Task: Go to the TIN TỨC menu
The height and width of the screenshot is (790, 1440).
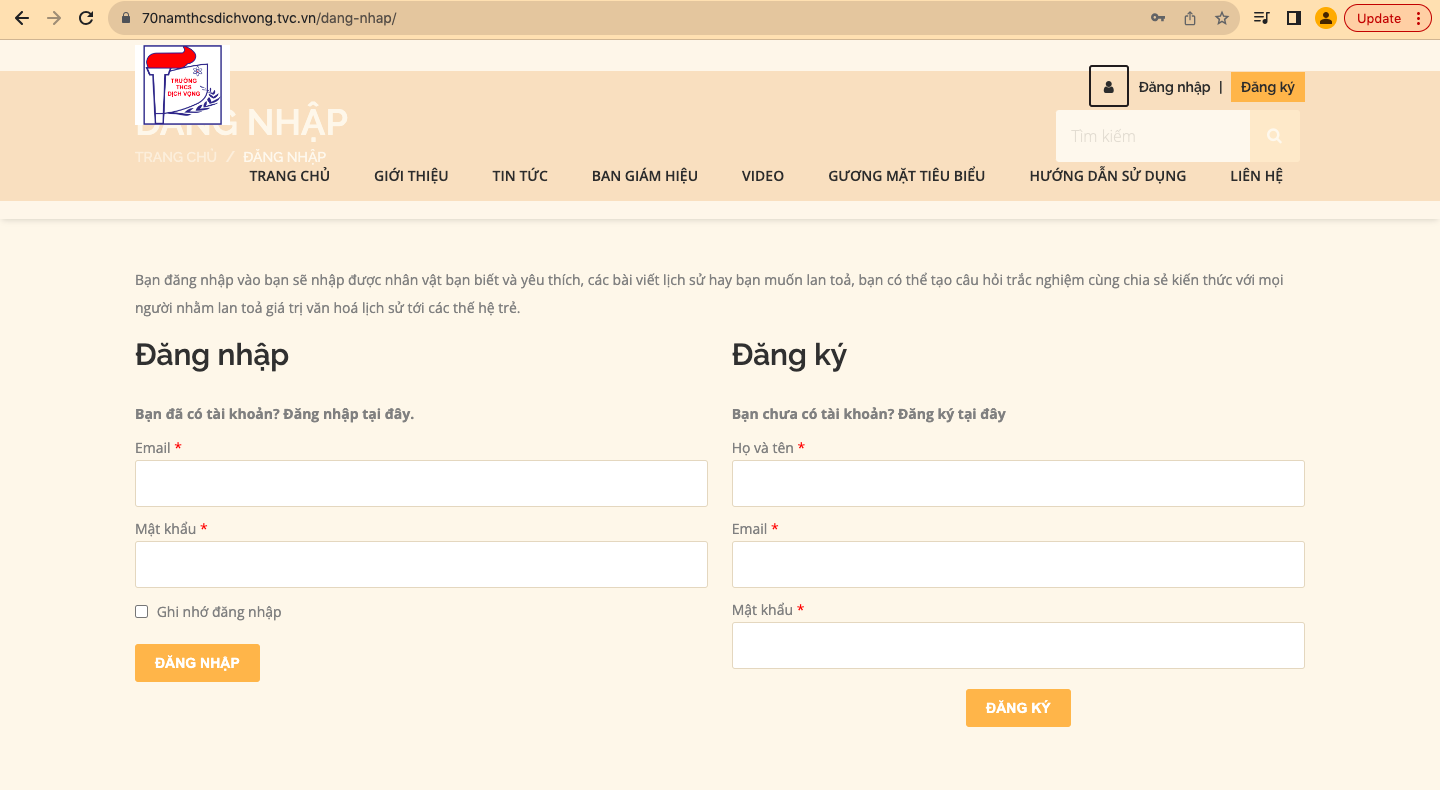Action: click(x=520, y=176)
